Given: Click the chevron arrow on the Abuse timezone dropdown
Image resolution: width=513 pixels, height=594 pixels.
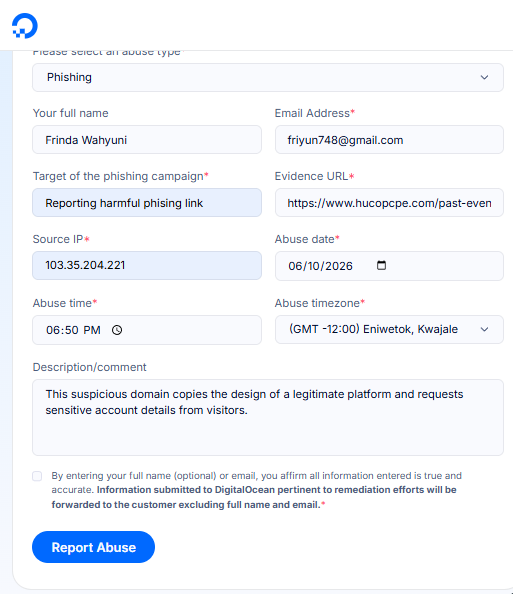Looking at the screenshot, I should point(484,329).
